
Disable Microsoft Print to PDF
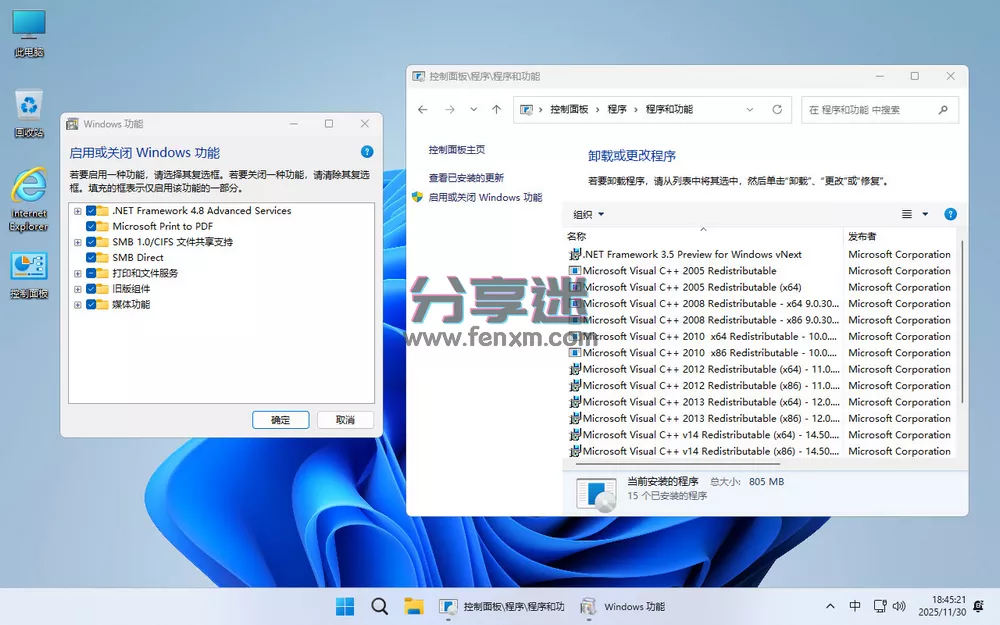(90, 226)
